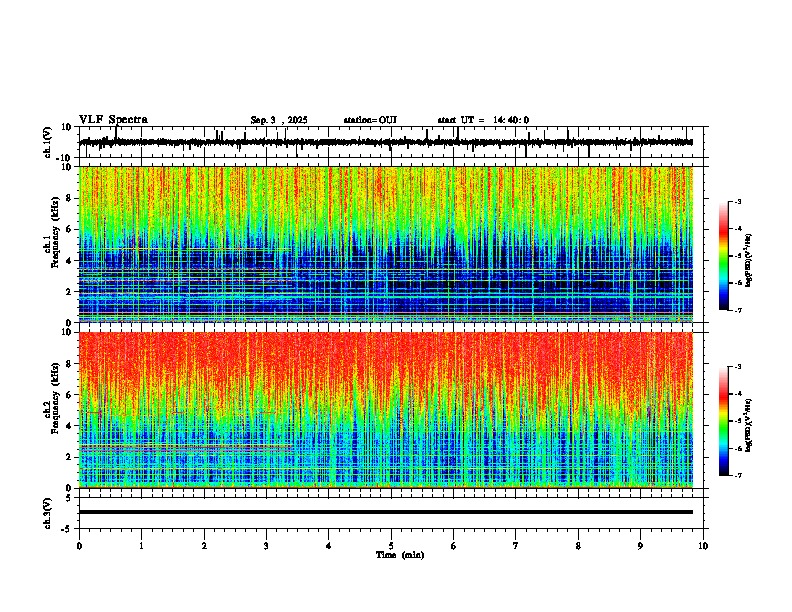Click the ch.2 spectrogram color scale bar
The width and height of the screenshot is (792, 612).
[724, 421]
